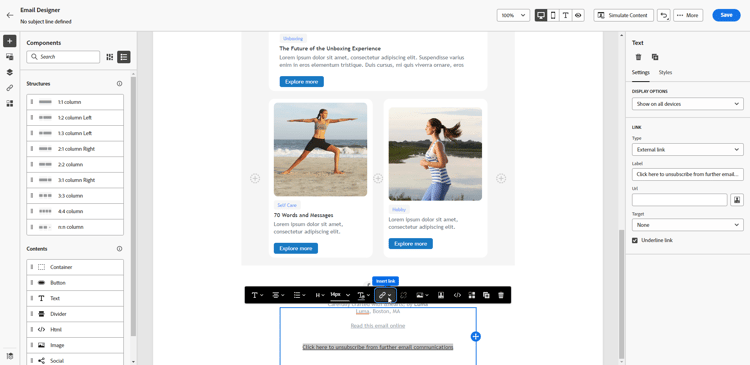Expand the External link type dropdown
750x365 pixels.
tap(687, 150)
